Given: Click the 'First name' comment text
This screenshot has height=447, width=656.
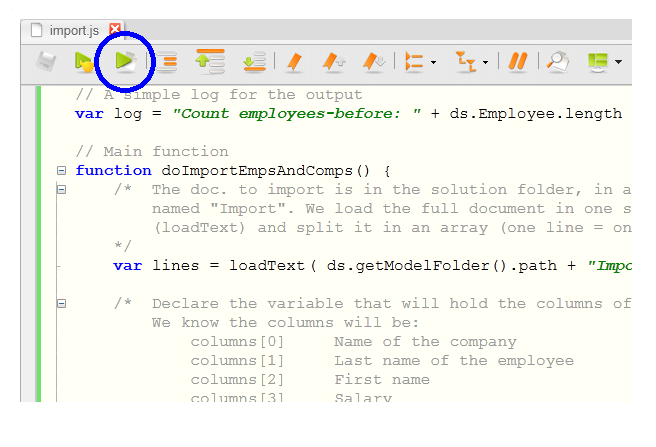Looking at the screenshot, I should [382, 380].
